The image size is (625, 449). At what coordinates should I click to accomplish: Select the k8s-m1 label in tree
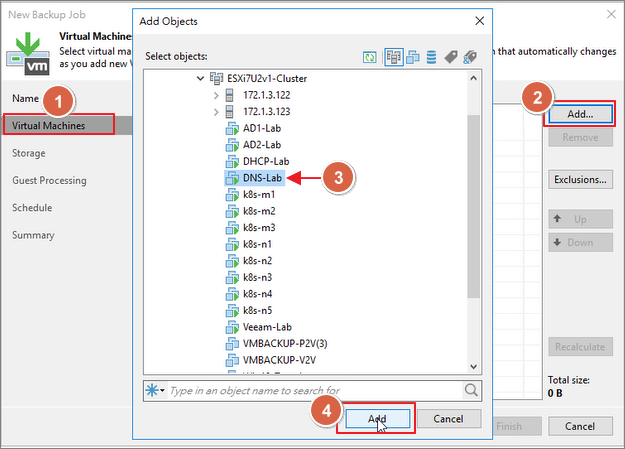(259, 195)
